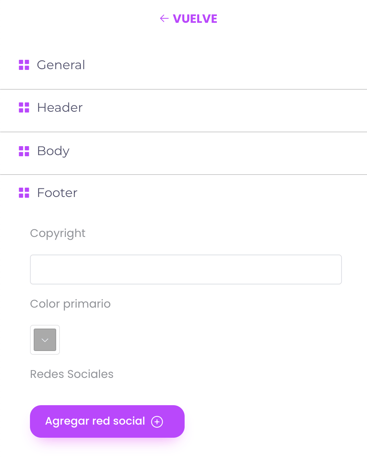The height and width of the screenshot is (462, 367).
Task: Click the plus circle icon in the purple button
Action: [157, 422]
